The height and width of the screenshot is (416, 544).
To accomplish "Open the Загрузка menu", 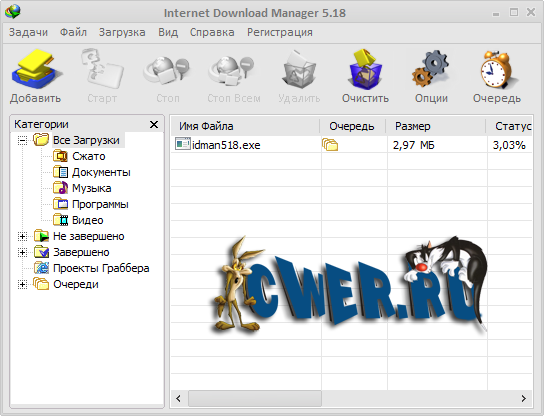I will [122, 32].
